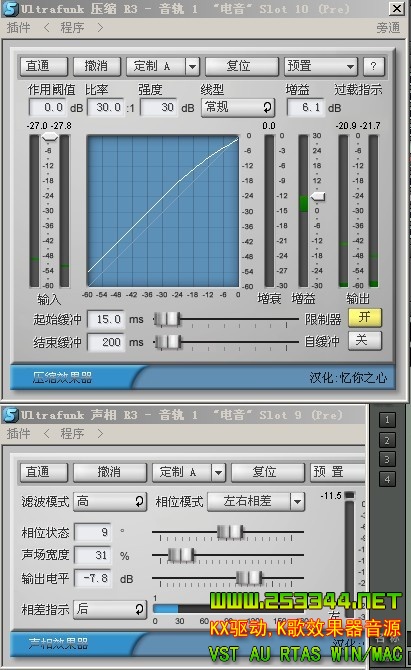
Task: Click the 结束缓冲 release value field 200
Action: click(106, 342)
